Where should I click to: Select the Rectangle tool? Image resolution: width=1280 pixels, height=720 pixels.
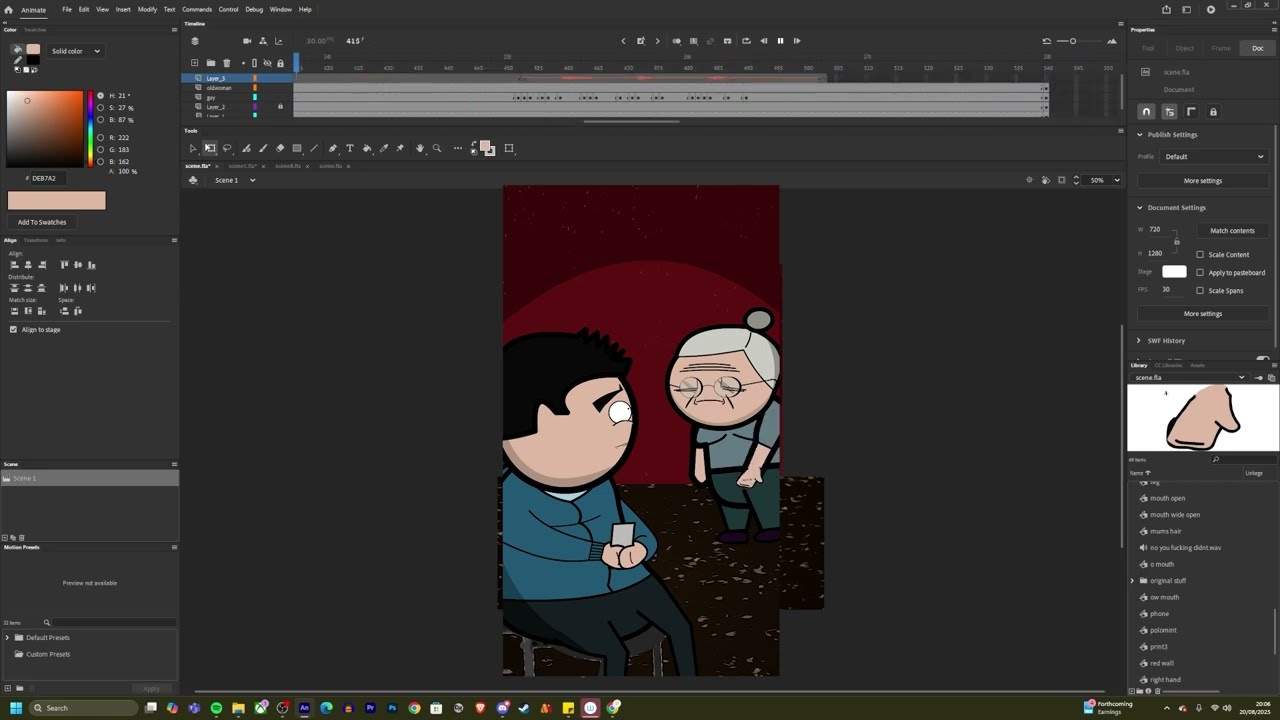pyautogui.click(x=297, y=148)
